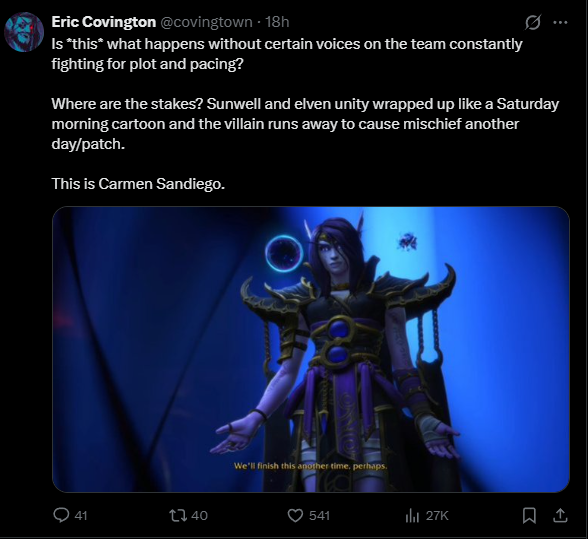The height and width of the screenshot is (539, 588).
Task: Bookmark this post
Action: 529,515
